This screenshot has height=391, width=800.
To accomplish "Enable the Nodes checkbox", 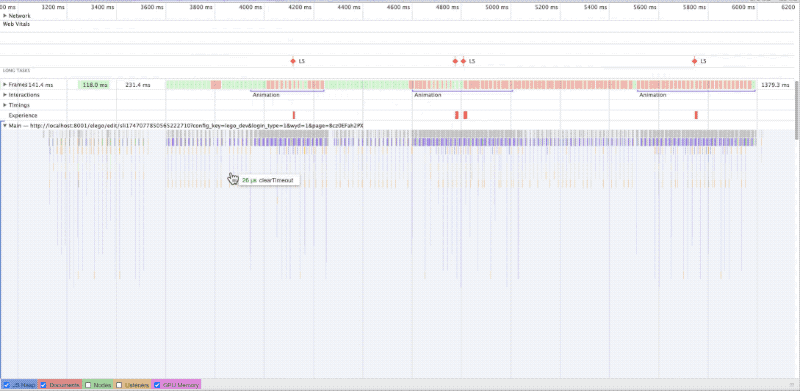I will click(88, 385).
